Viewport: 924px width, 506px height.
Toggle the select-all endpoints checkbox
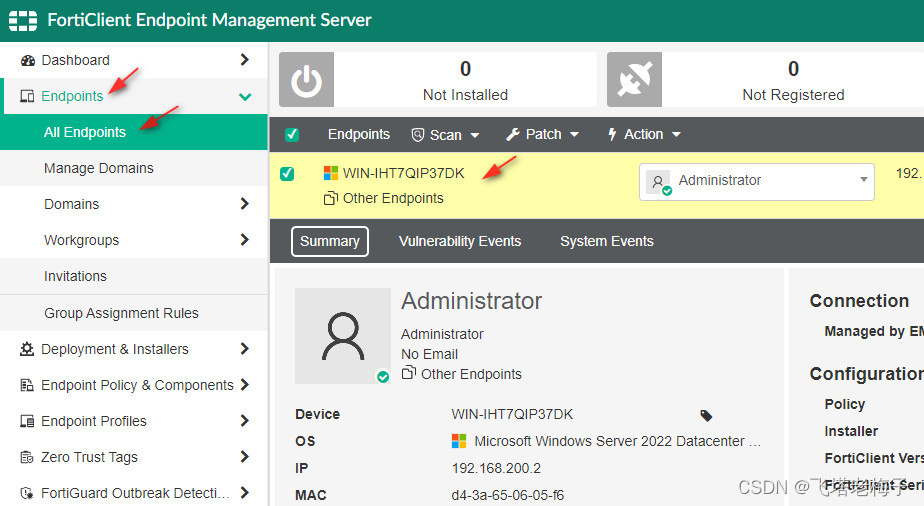pos(292,135)
